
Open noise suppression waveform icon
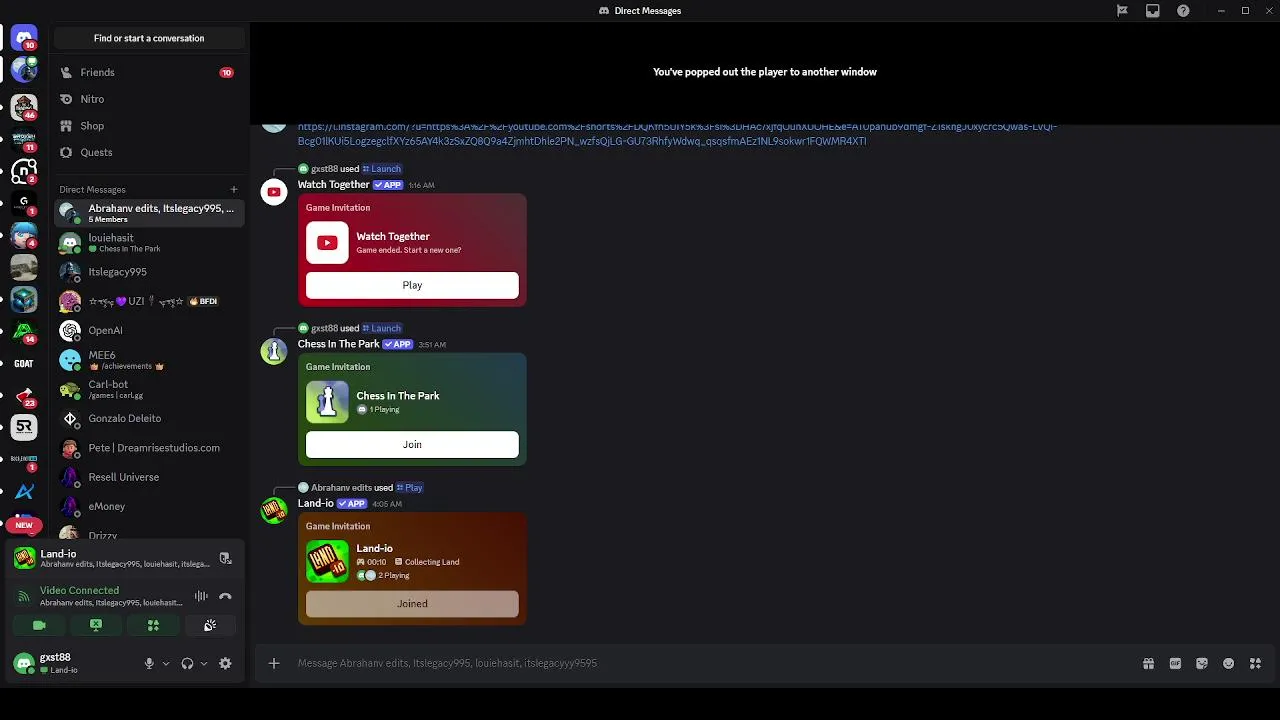[x=201, y=596]
